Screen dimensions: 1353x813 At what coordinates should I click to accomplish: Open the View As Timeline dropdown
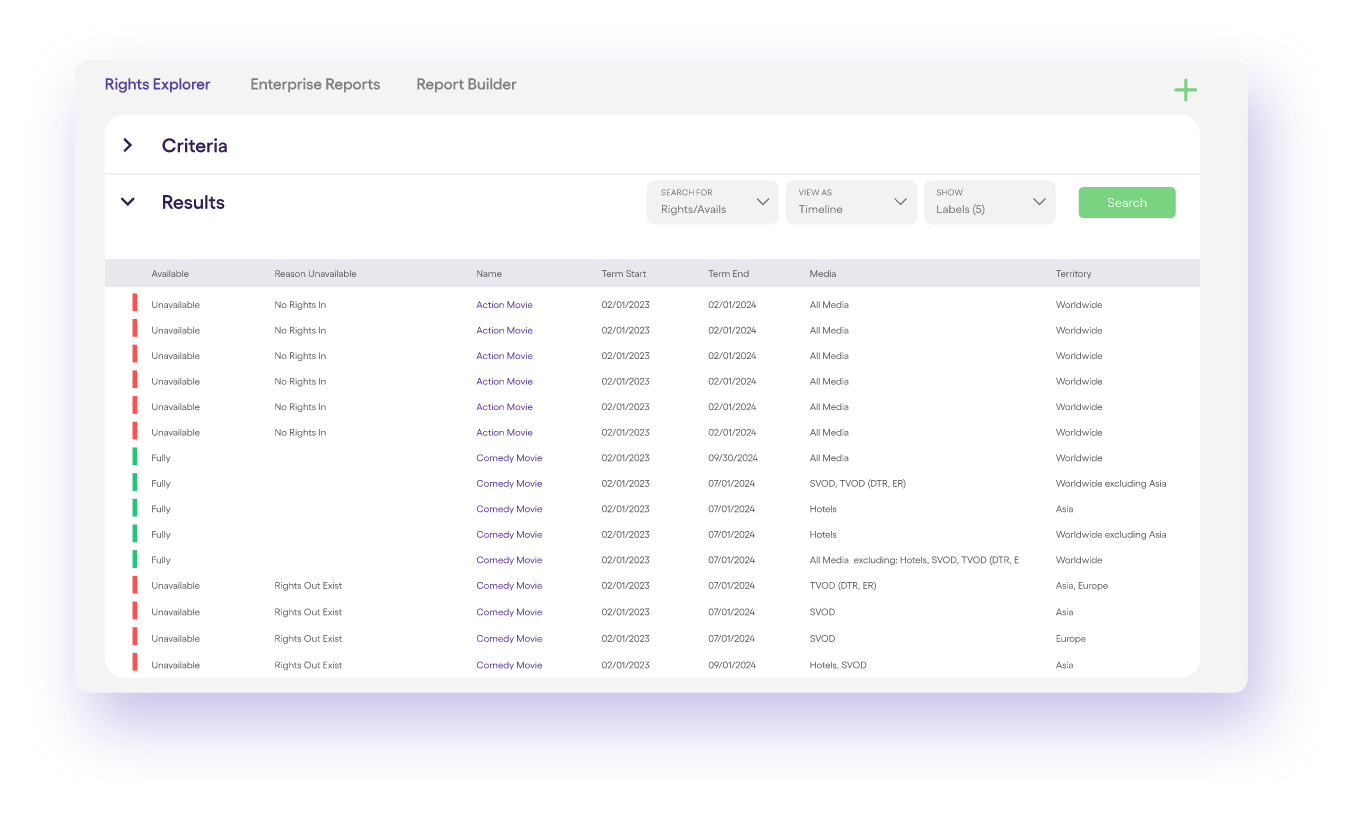coord(851,202)
